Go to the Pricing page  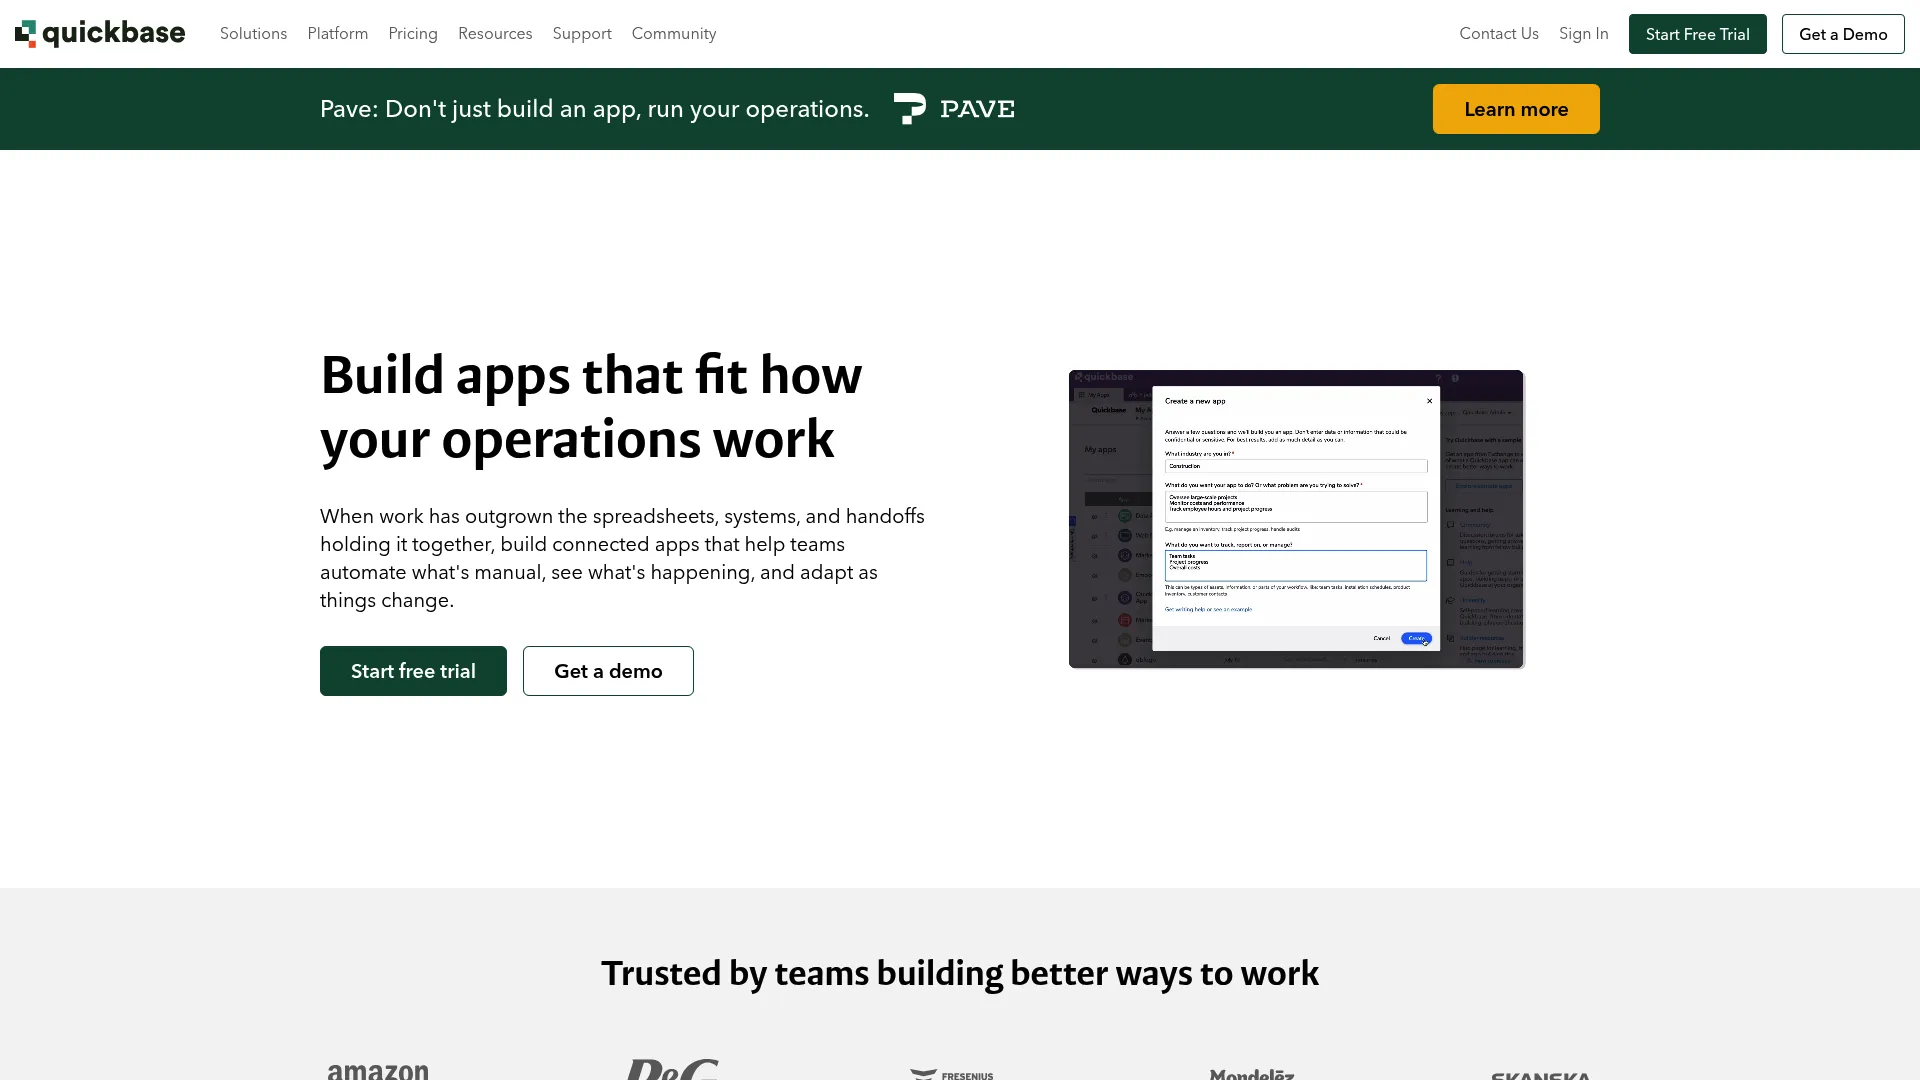413,34
